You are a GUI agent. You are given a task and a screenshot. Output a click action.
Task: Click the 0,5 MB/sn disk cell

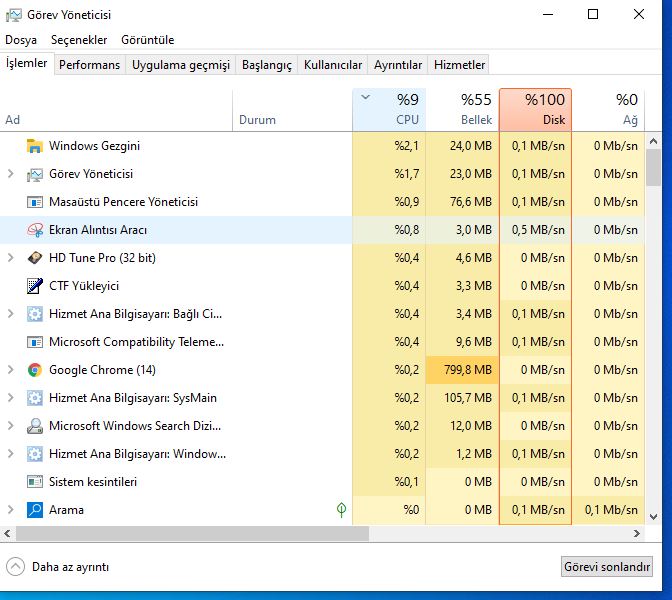coord(535,230)
